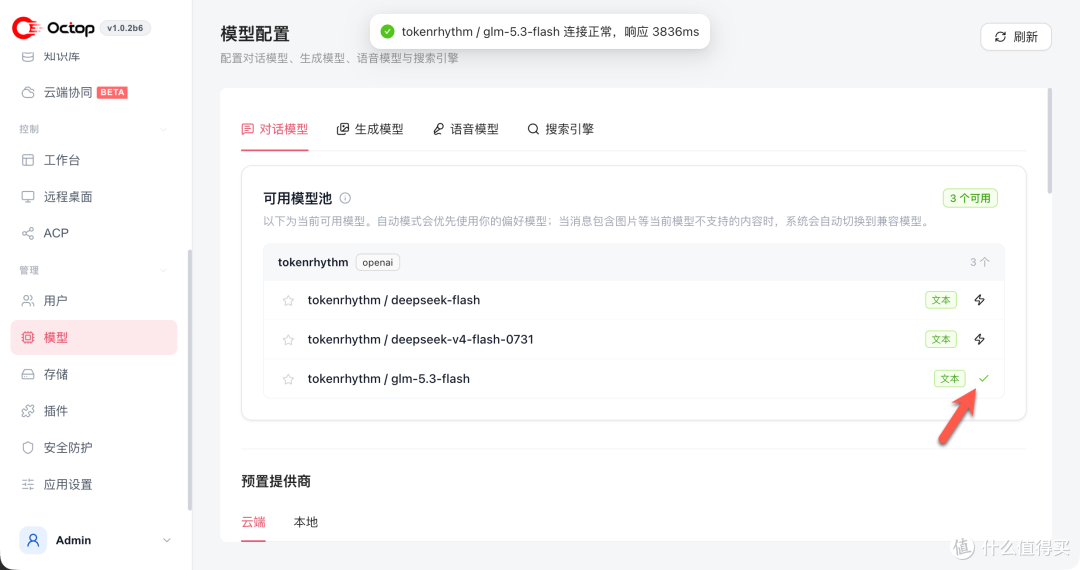Viewport: 1080px width, 570px height.
Task: Test connection for deepseek-flash lightning icon
Action: point(979,300)
